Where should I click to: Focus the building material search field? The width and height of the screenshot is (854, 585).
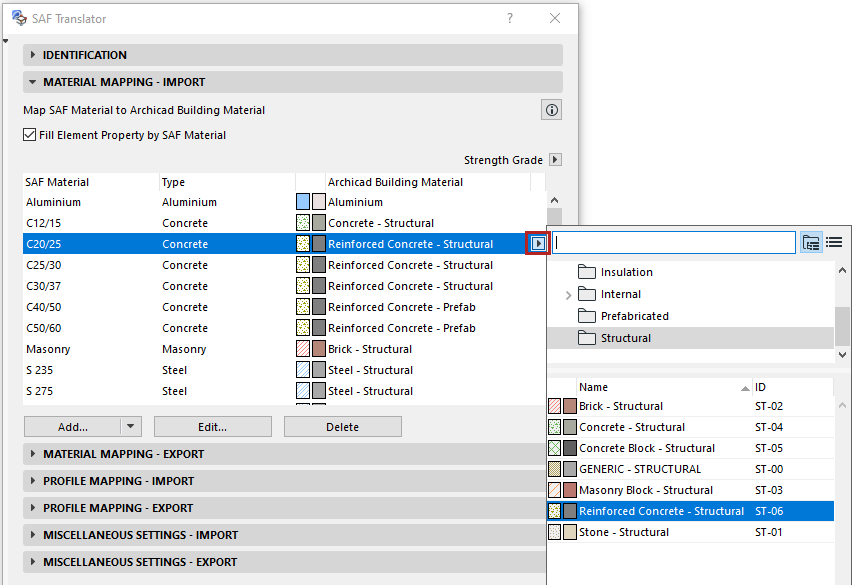pyautogui.click(x=674, y=243)
